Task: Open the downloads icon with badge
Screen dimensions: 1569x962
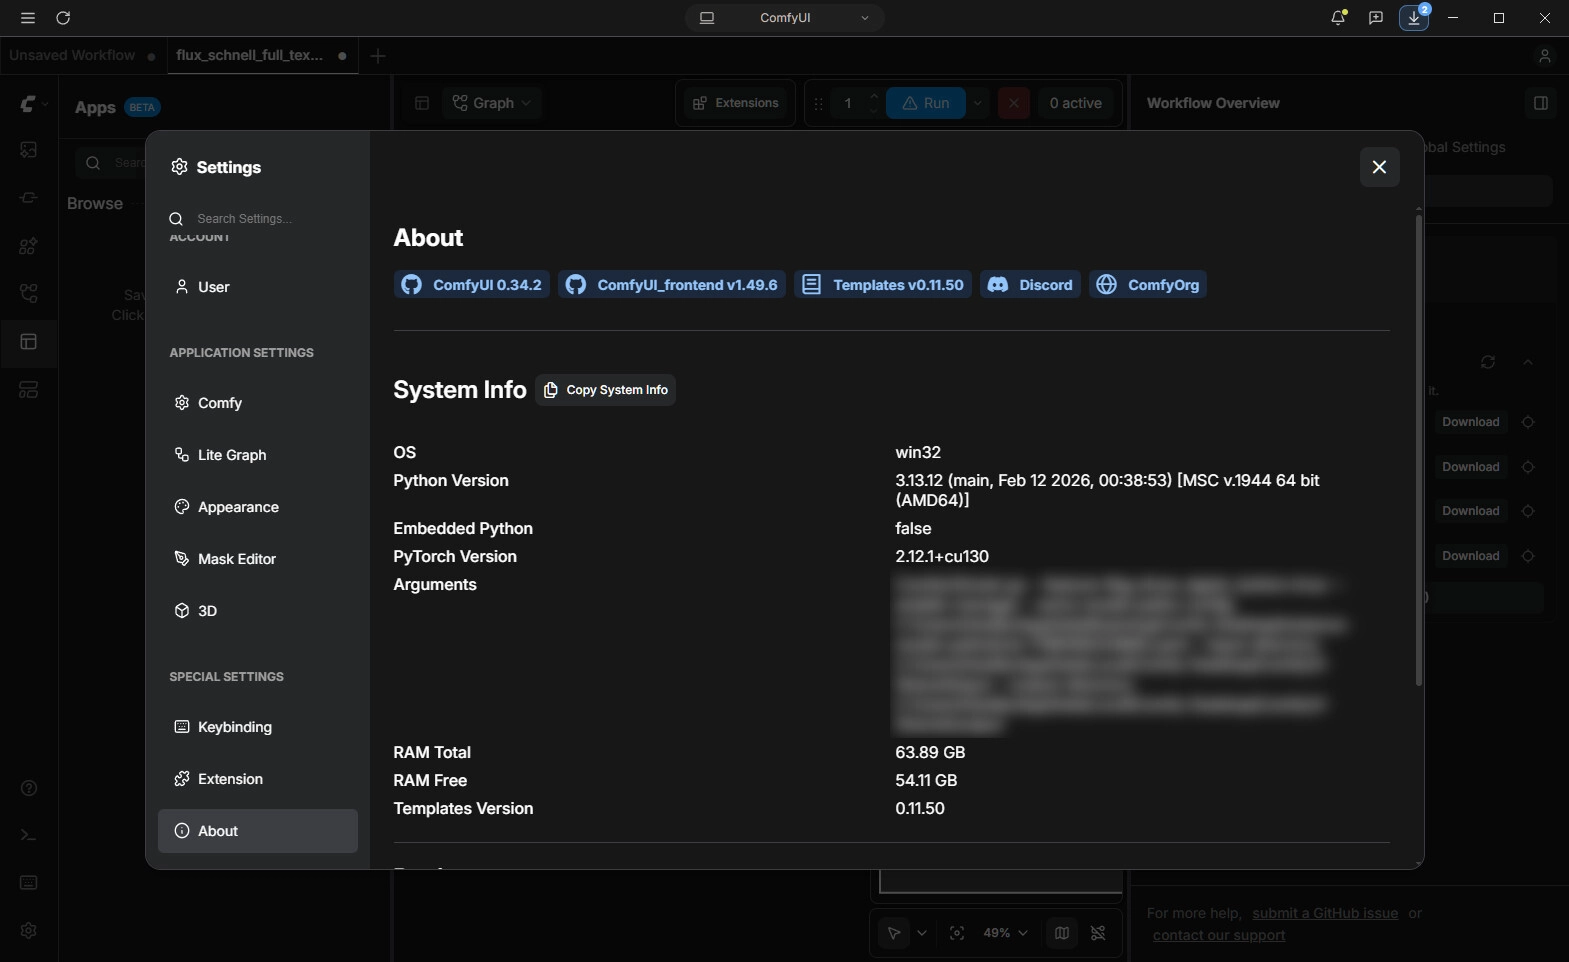Action: pyautogui.click(x=1414, y=18)
